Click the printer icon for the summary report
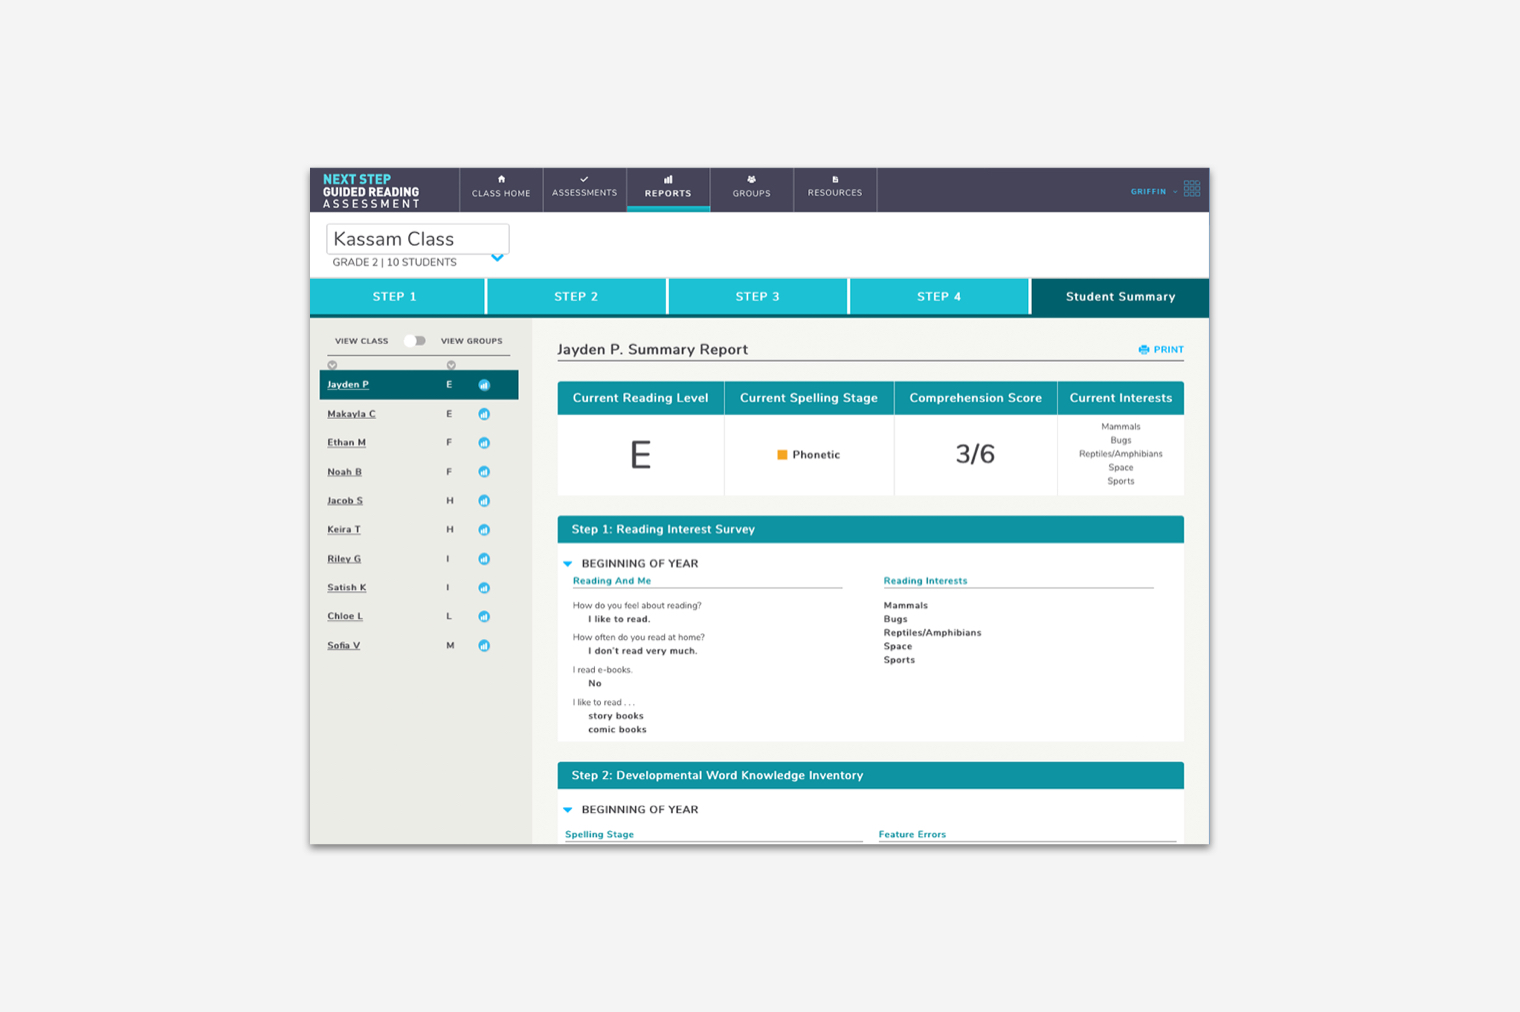This screenshot has width=1520, height=1012. [x=1144, y=350]
